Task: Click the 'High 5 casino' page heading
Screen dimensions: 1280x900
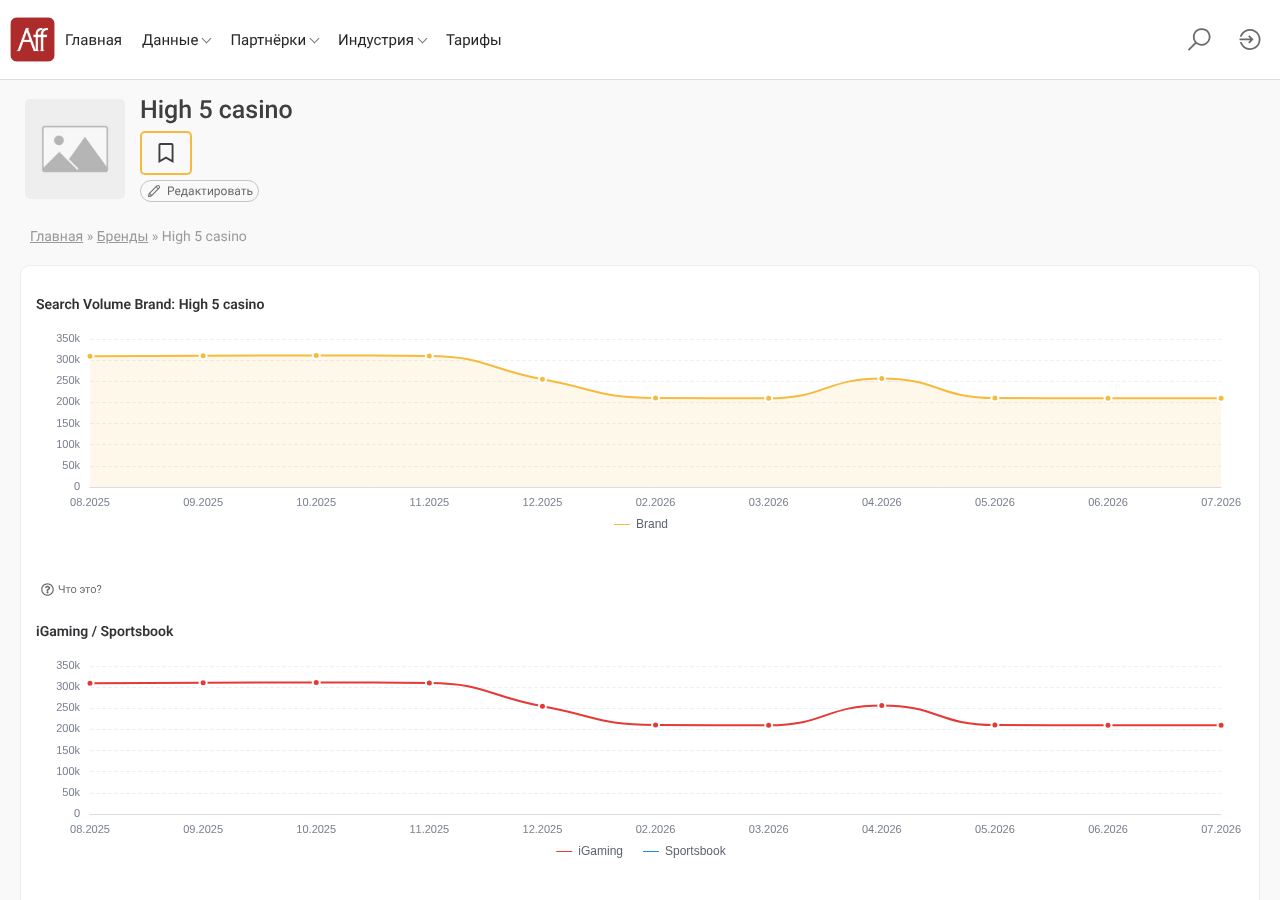Action: [216, 110]
